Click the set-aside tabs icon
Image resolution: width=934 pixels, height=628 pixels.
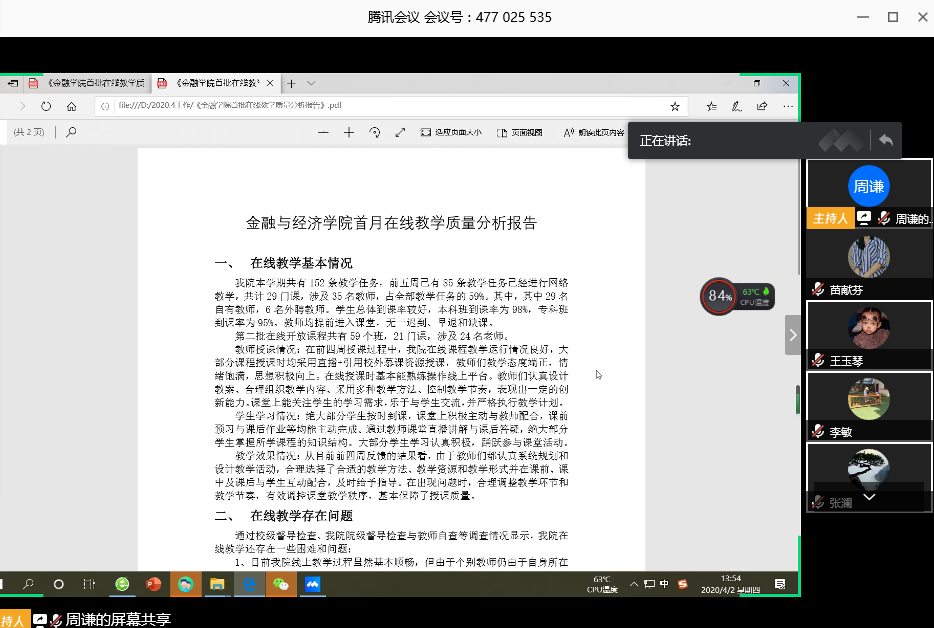pyautogui.click(x=13, y=83)
